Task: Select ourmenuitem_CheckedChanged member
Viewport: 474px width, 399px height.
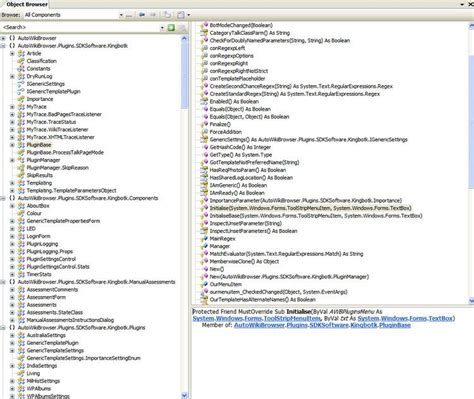Action: point(278,292)
